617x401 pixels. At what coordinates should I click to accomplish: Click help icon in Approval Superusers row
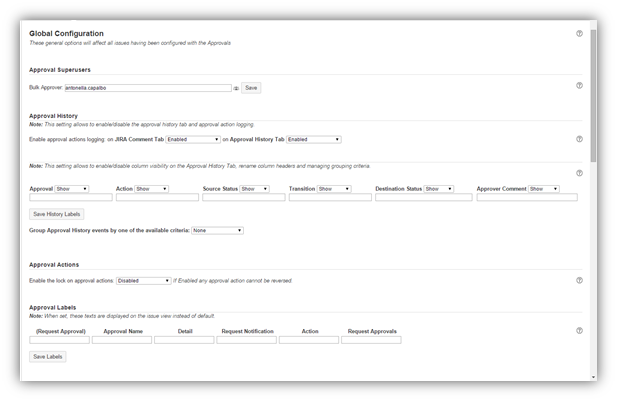(580, 86)
